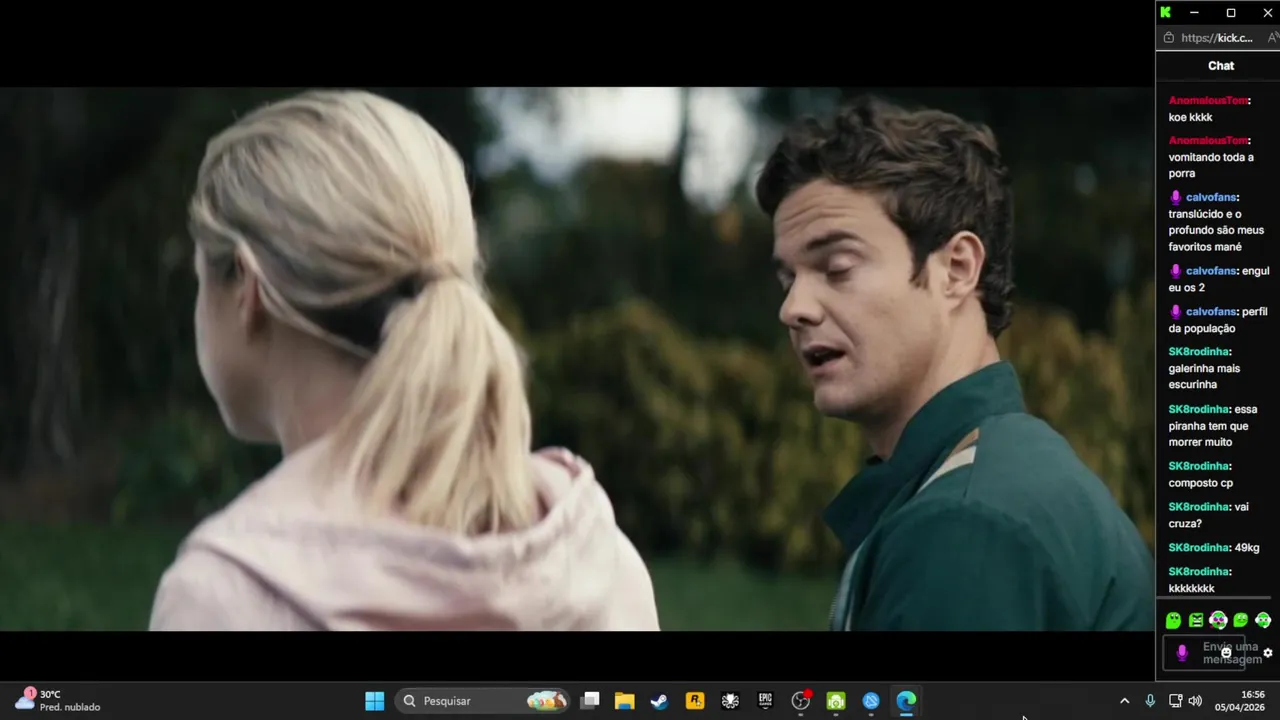Minimize the Kick window

click(1194, 12)
